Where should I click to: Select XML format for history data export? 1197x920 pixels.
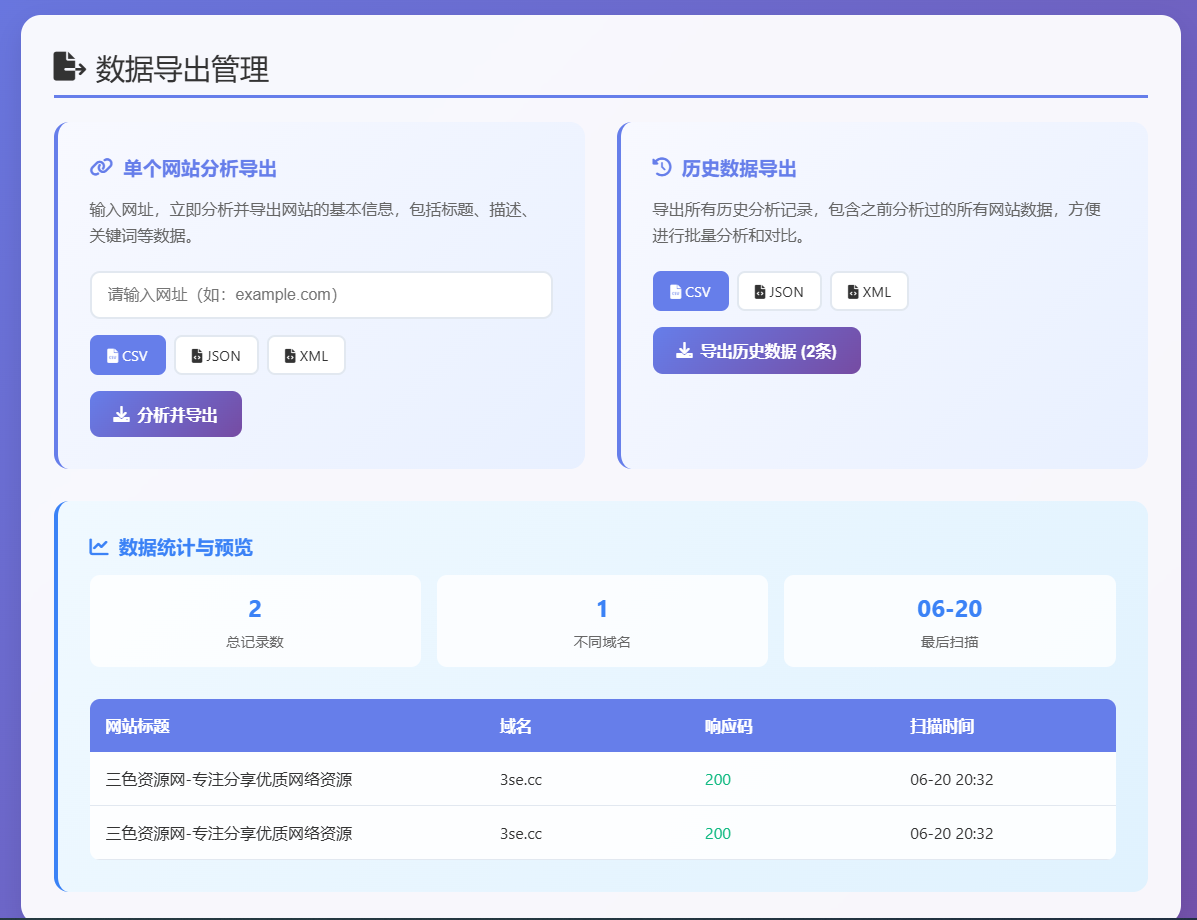[868, 291]
